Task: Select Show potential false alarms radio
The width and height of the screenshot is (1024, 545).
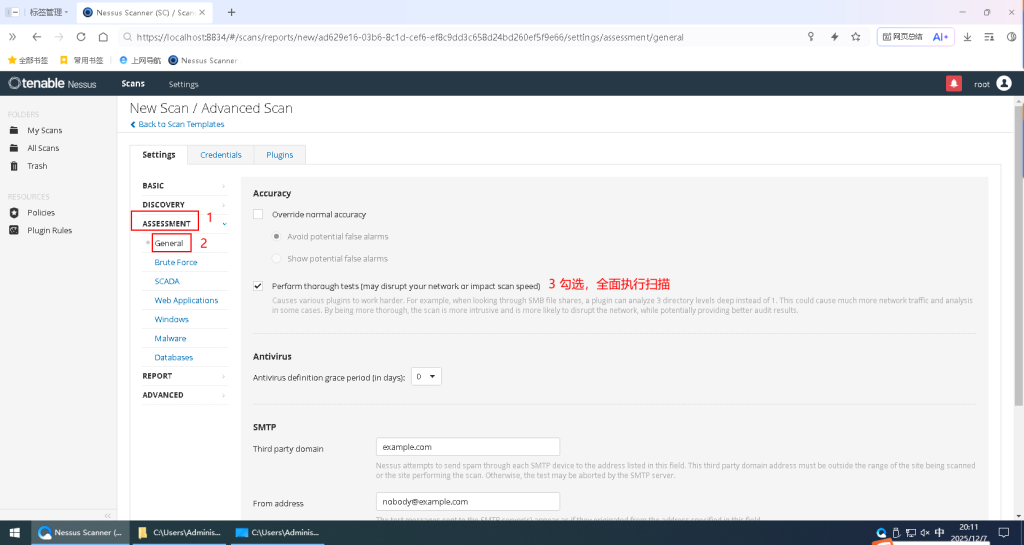Action: click(x=278, y=258)
